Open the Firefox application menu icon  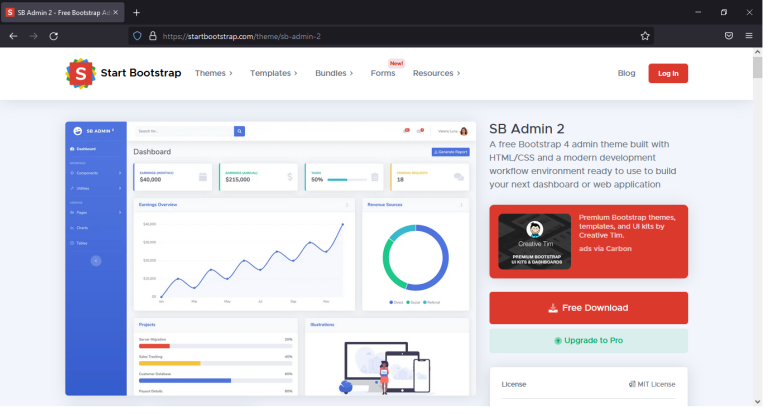[x=749, y=35]
